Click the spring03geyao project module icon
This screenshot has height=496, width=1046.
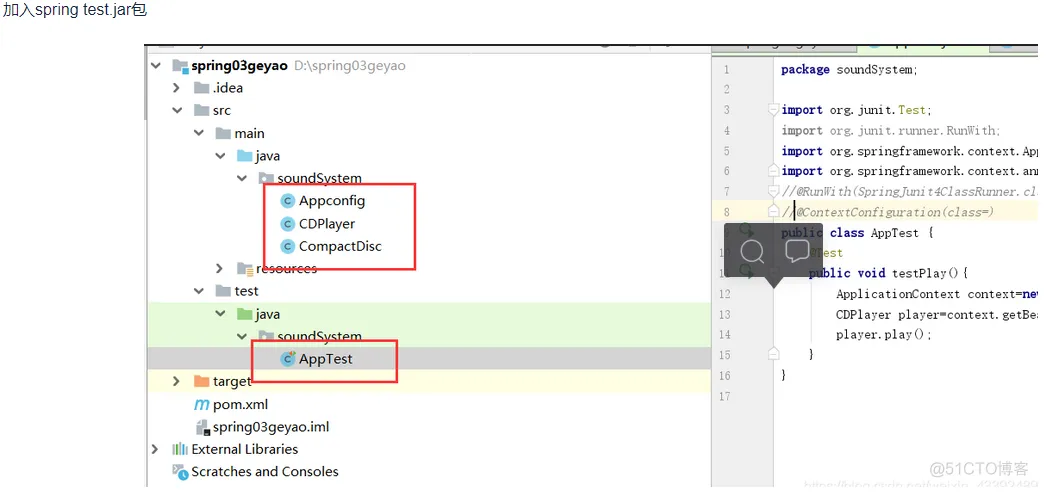click(x=180, y=66)
